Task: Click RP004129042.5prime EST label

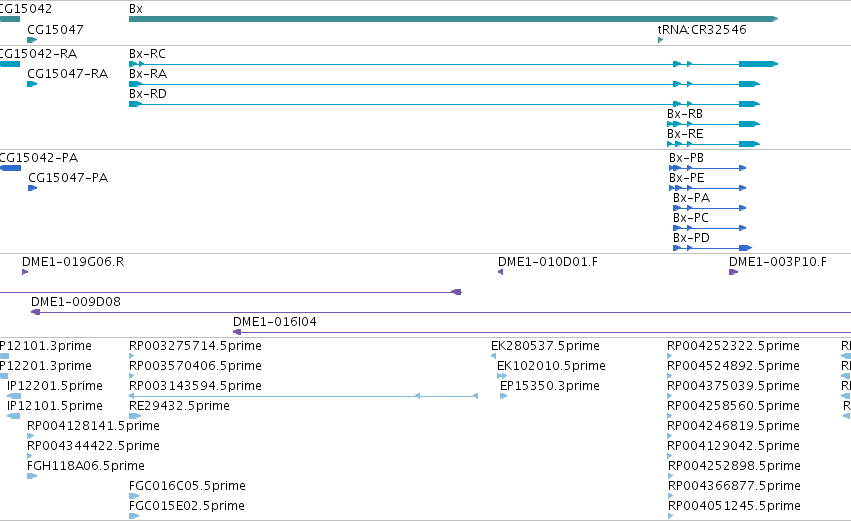Action: (x=733, y=447)
